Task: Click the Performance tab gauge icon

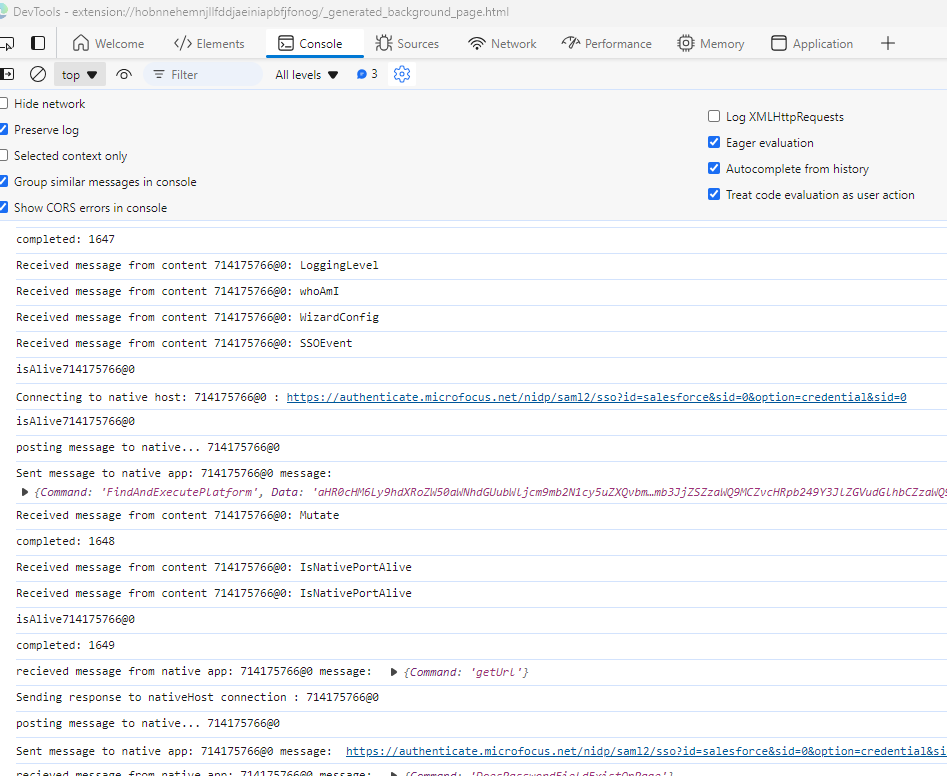Action: coord(570,43)
